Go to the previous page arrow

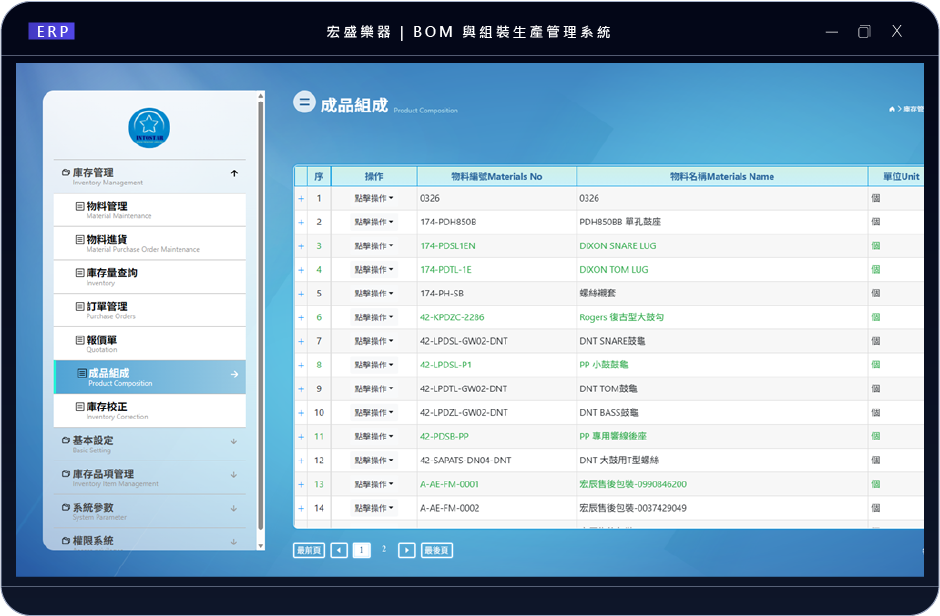click(339, 550)
